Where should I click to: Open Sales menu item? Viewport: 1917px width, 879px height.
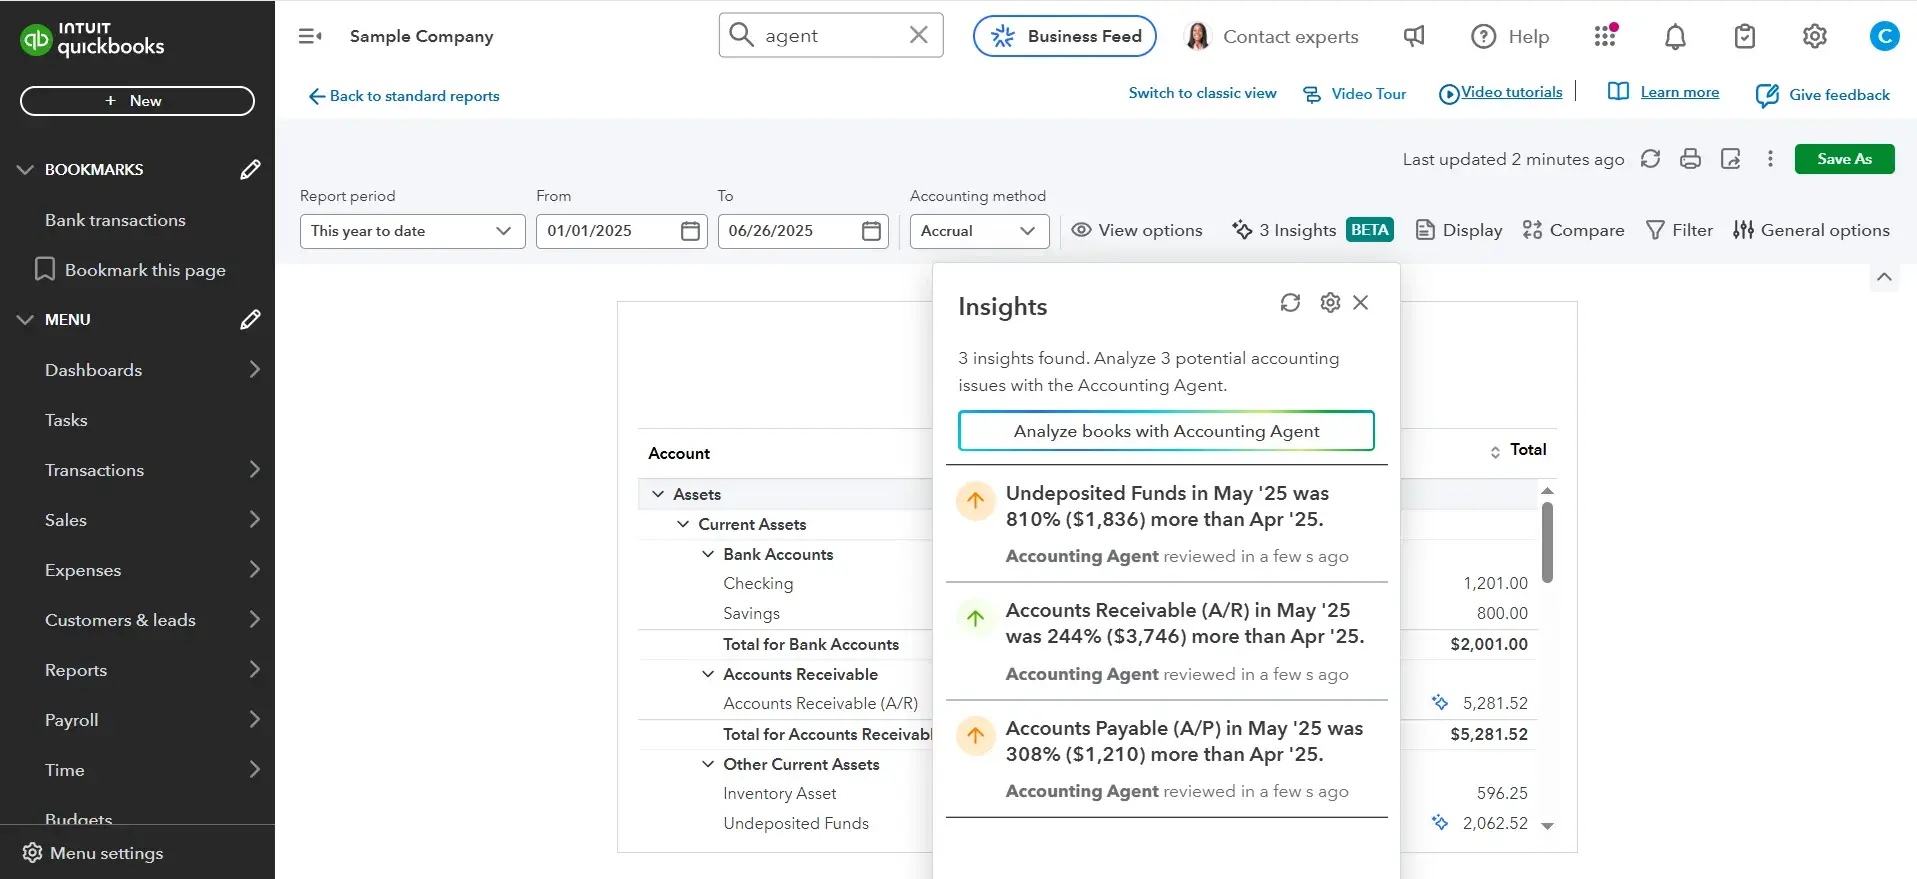[137, 520]
